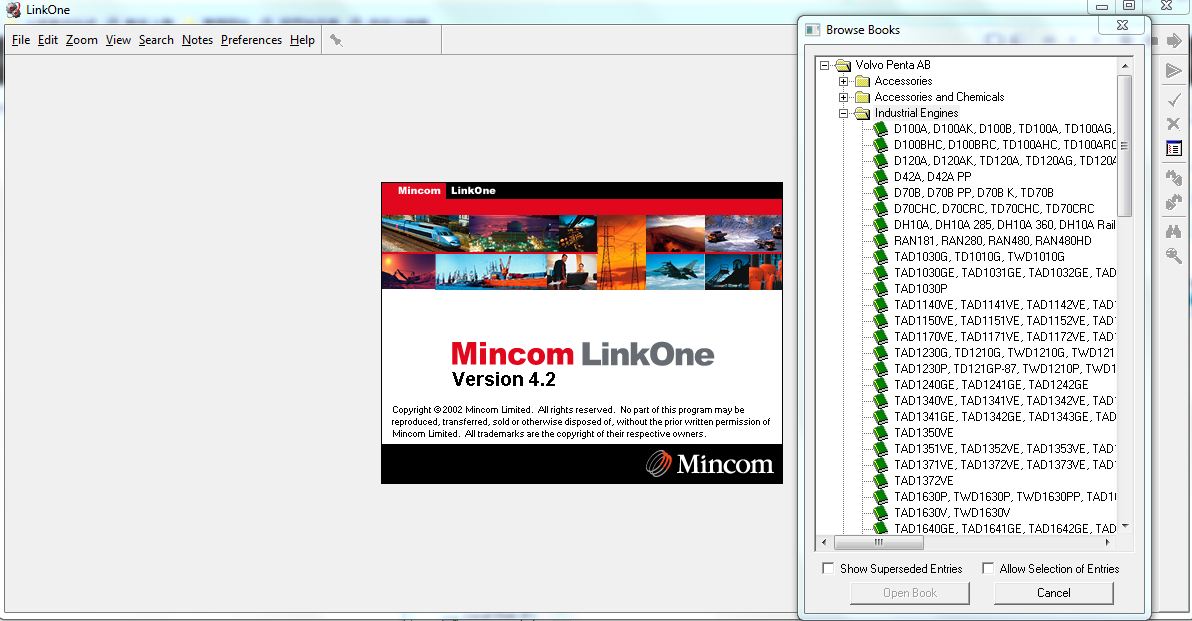Viewport: 1192px width, 621px height.
Task: Open the Zoom menu
Action: pyautogui.click(x=81, y=40)
